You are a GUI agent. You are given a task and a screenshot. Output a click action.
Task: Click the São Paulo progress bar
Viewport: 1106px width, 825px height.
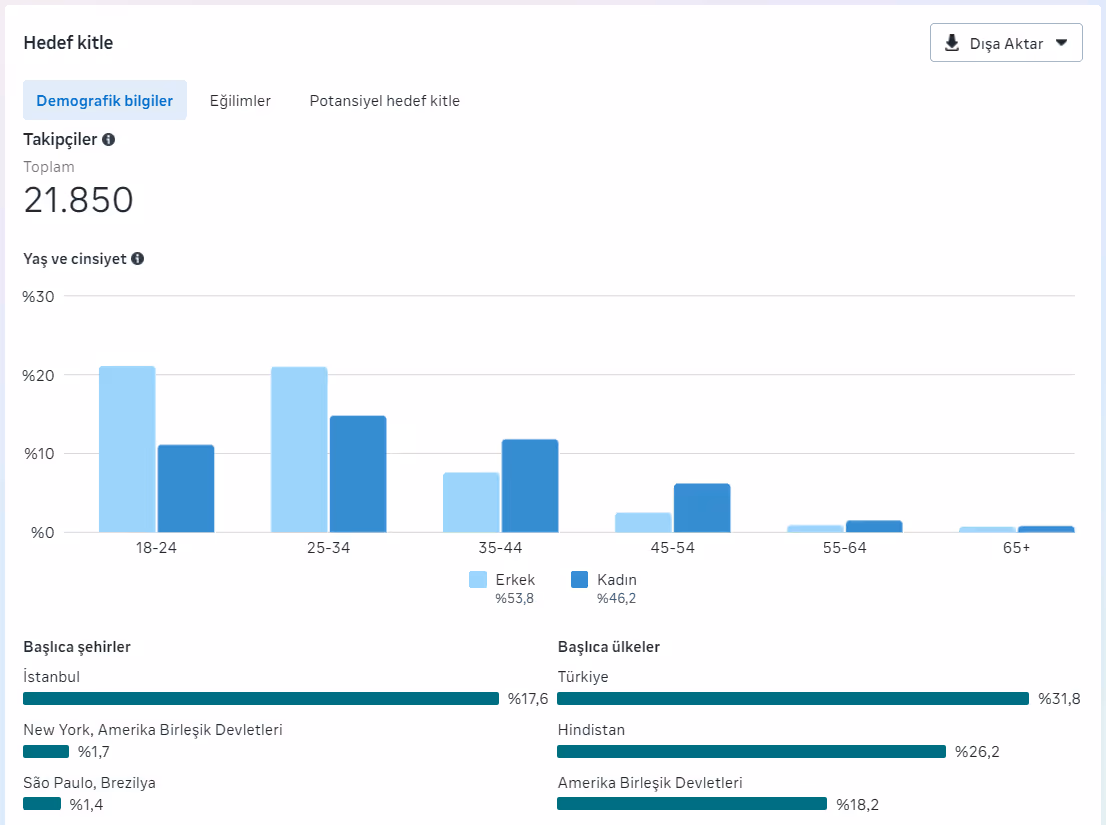tap(42, 804)
